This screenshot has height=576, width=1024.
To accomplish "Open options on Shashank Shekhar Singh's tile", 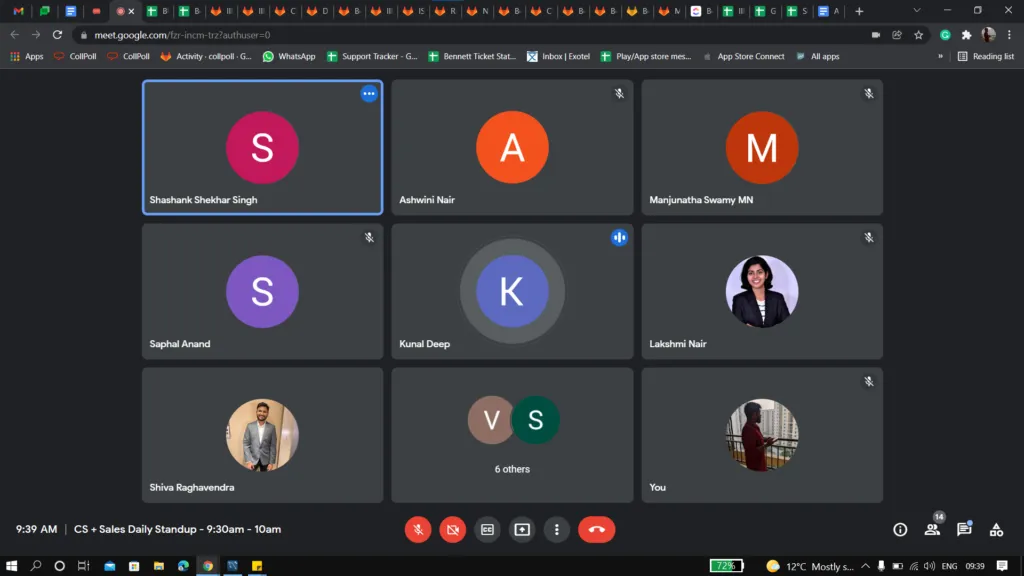I will 369,94.
